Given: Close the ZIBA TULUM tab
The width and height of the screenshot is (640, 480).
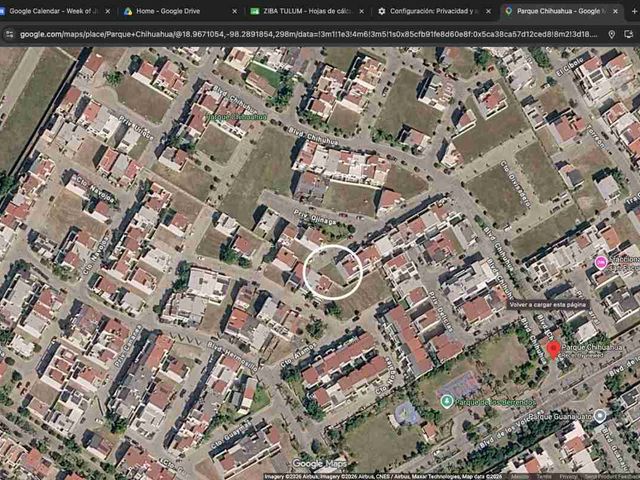Looking at the screenshot, I should (362, 11).
